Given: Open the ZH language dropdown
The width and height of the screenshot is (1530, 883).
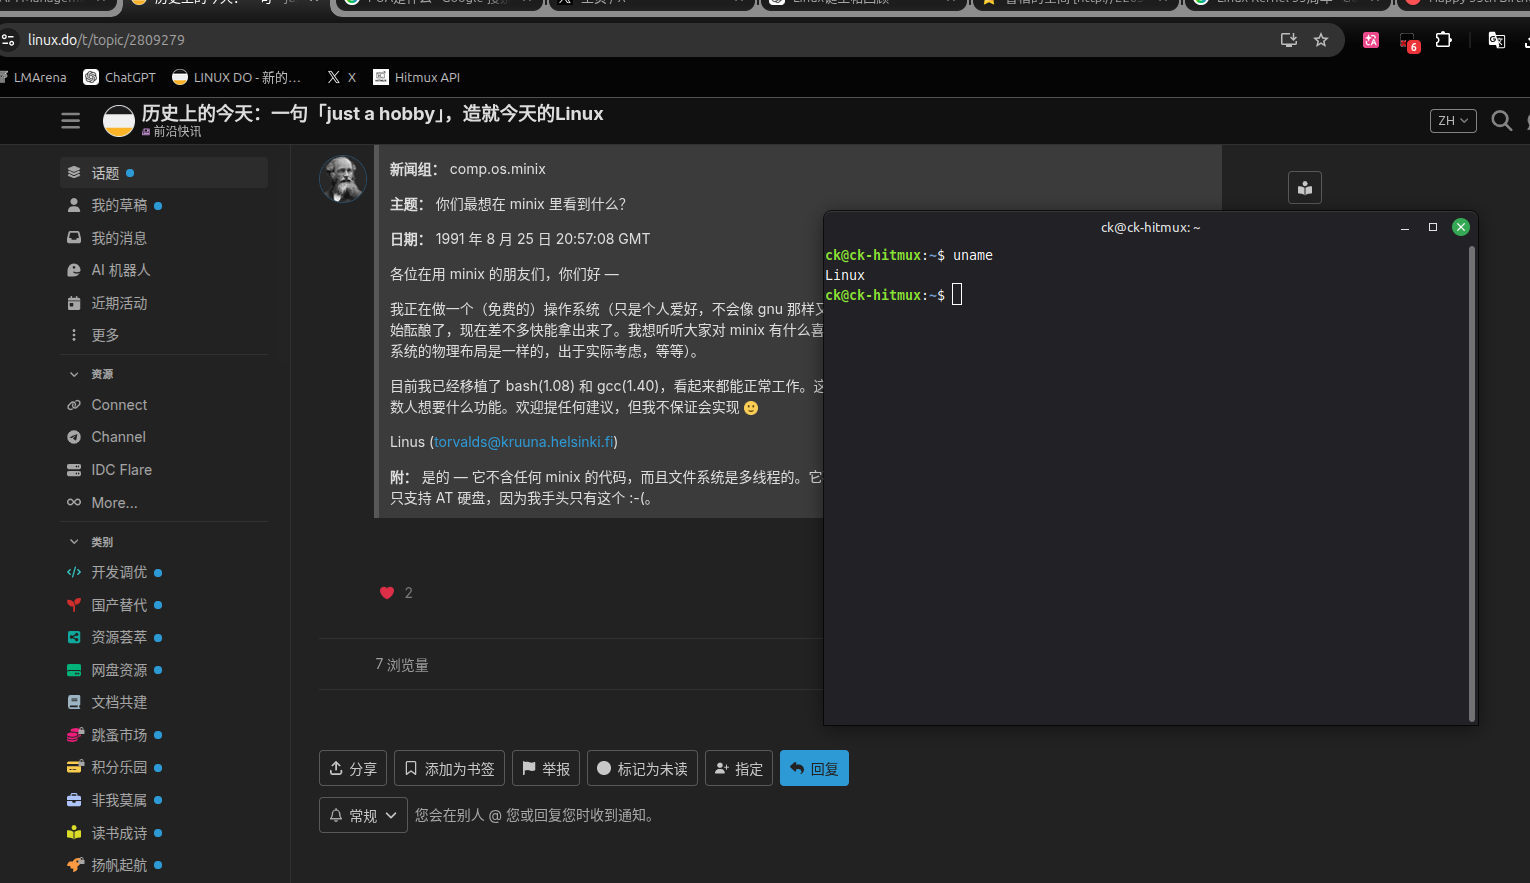Looking at the screenshot, I should coord(1453,121).
